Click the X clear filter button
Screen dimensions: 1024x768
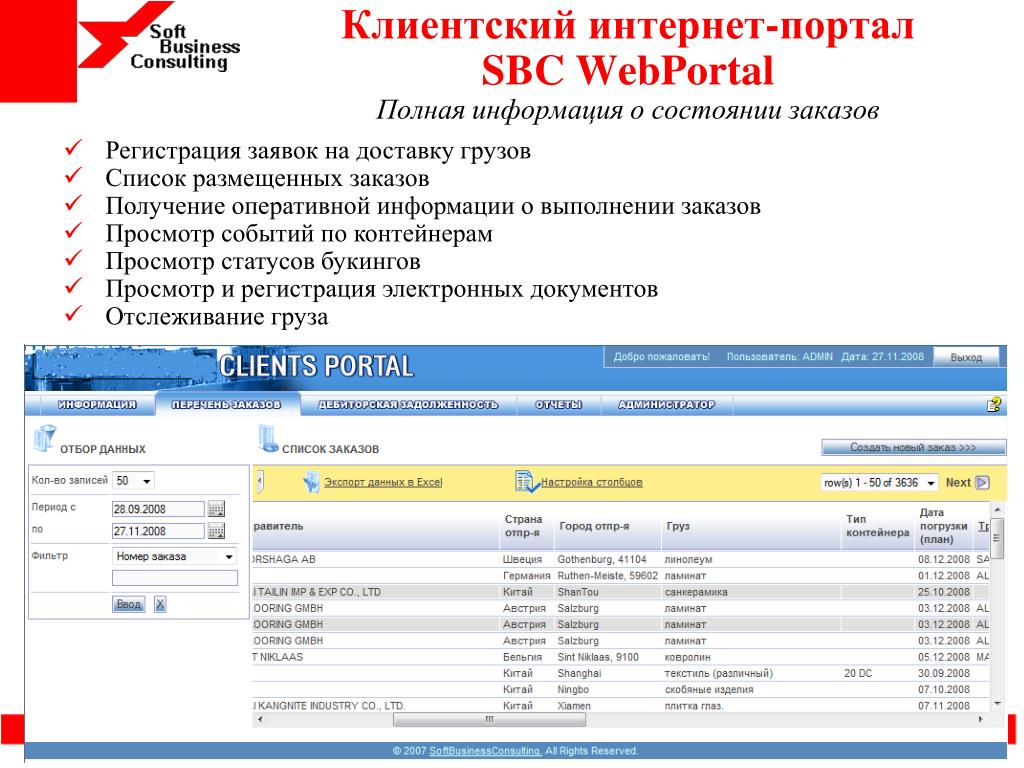coord(160,604)
